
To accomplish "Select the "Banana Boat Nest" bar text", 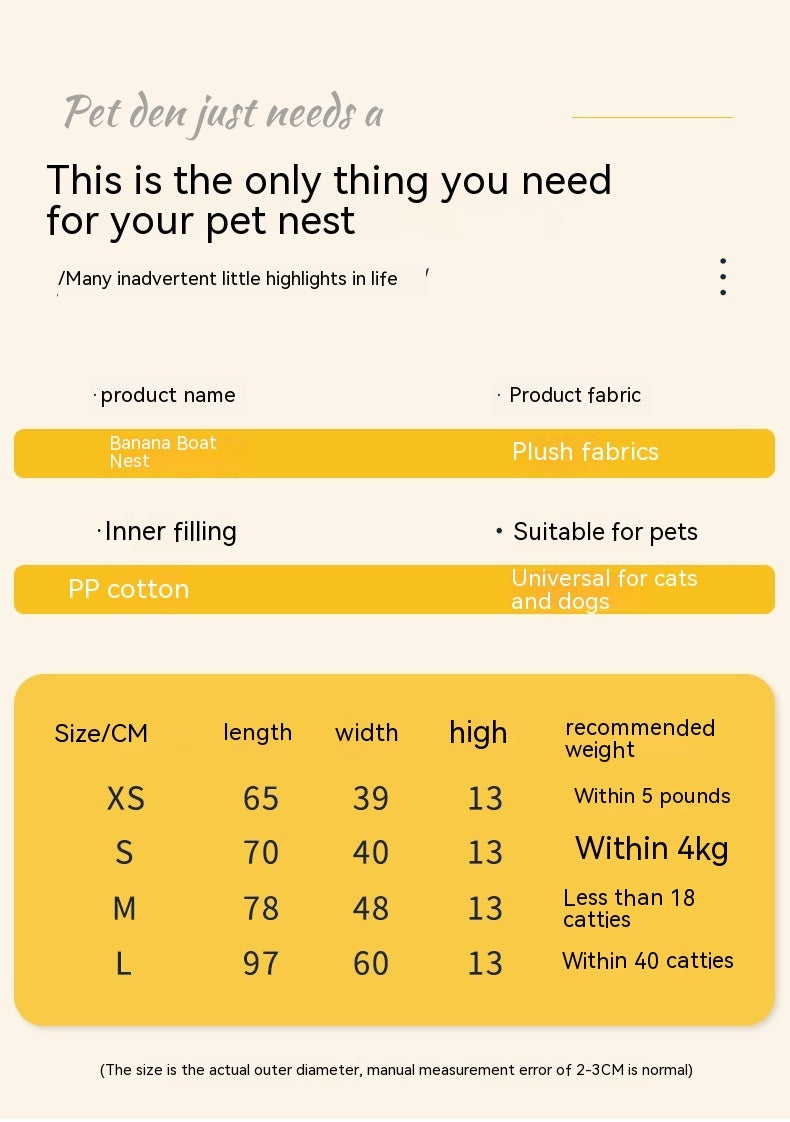I will coord(162,452).
